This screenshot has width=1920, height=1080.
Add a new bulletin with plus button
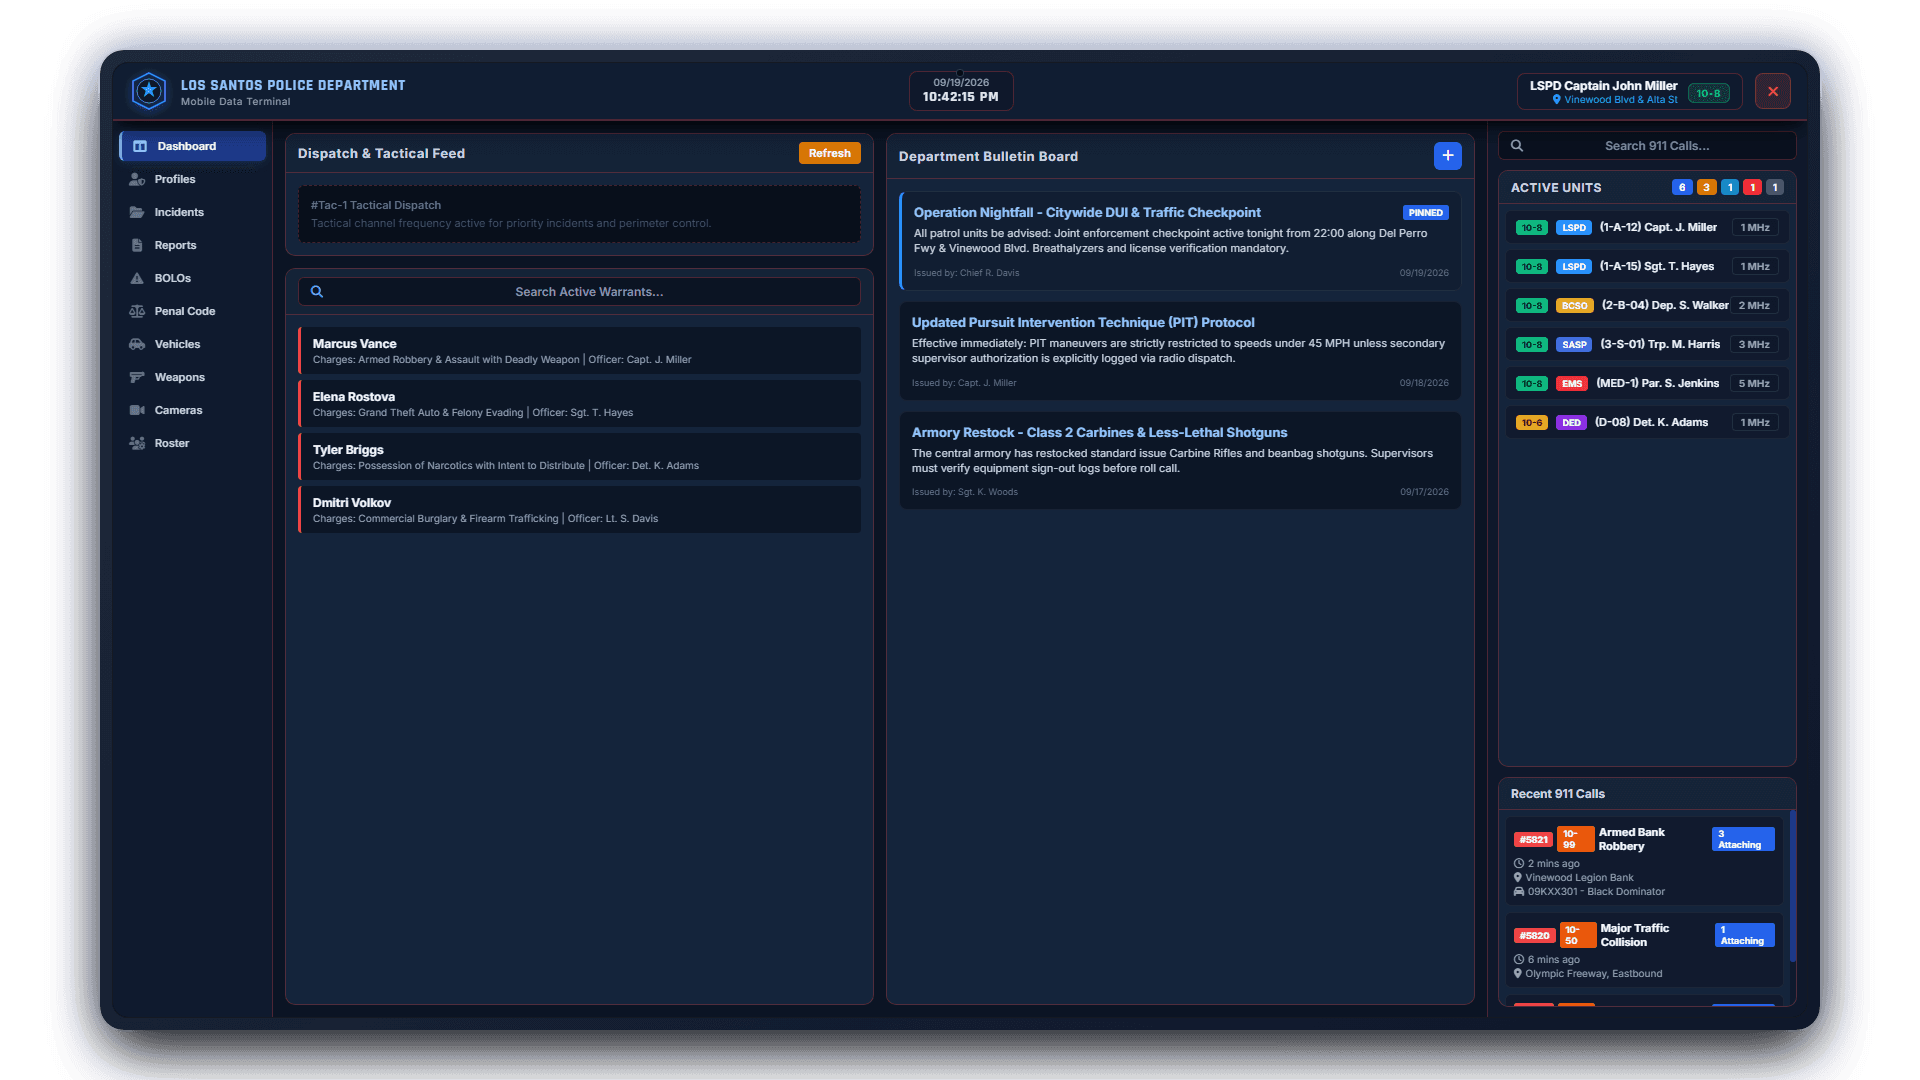tap(1447, 156)
